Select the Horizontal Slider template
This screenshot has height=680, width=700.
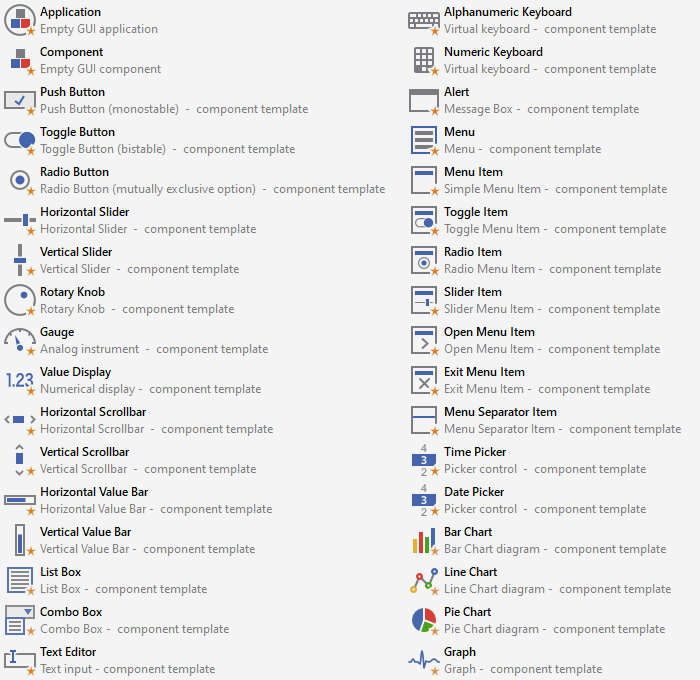pyautogui.click(x=84, y=212)
